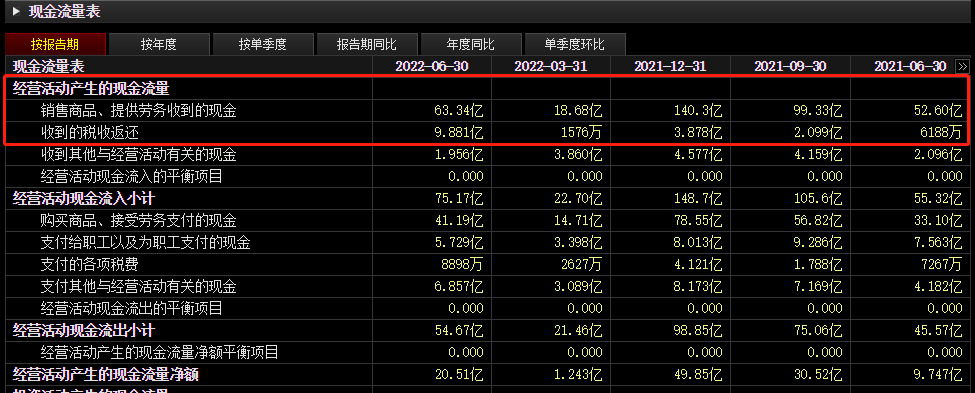Click the 2021-12-31 column header
This screenshot has width=975, height=393.
coord(670,67)
